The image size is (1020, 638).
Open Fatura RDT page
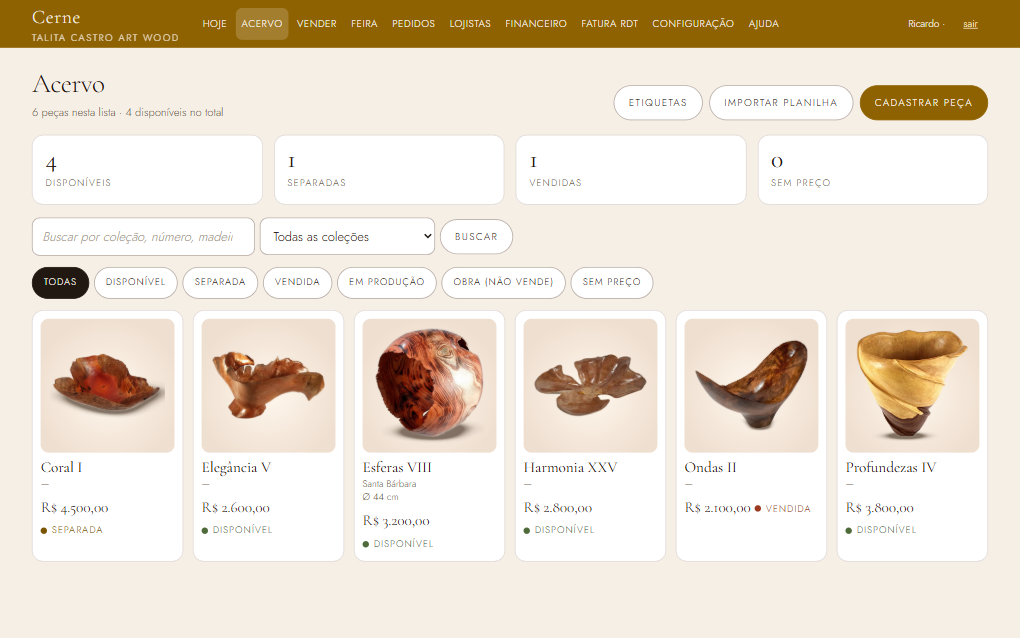pos(610,24)
